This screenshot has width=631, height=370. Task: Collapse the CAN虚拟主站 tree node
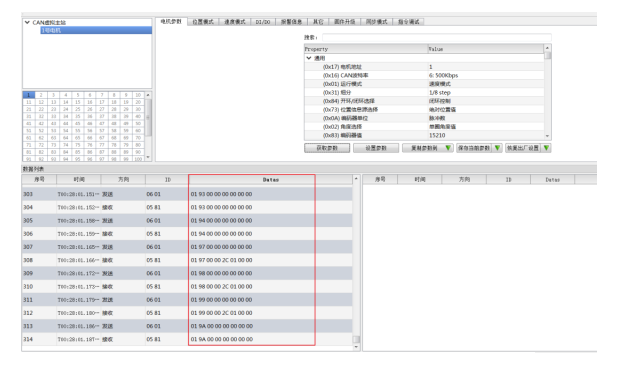point(27,22)
